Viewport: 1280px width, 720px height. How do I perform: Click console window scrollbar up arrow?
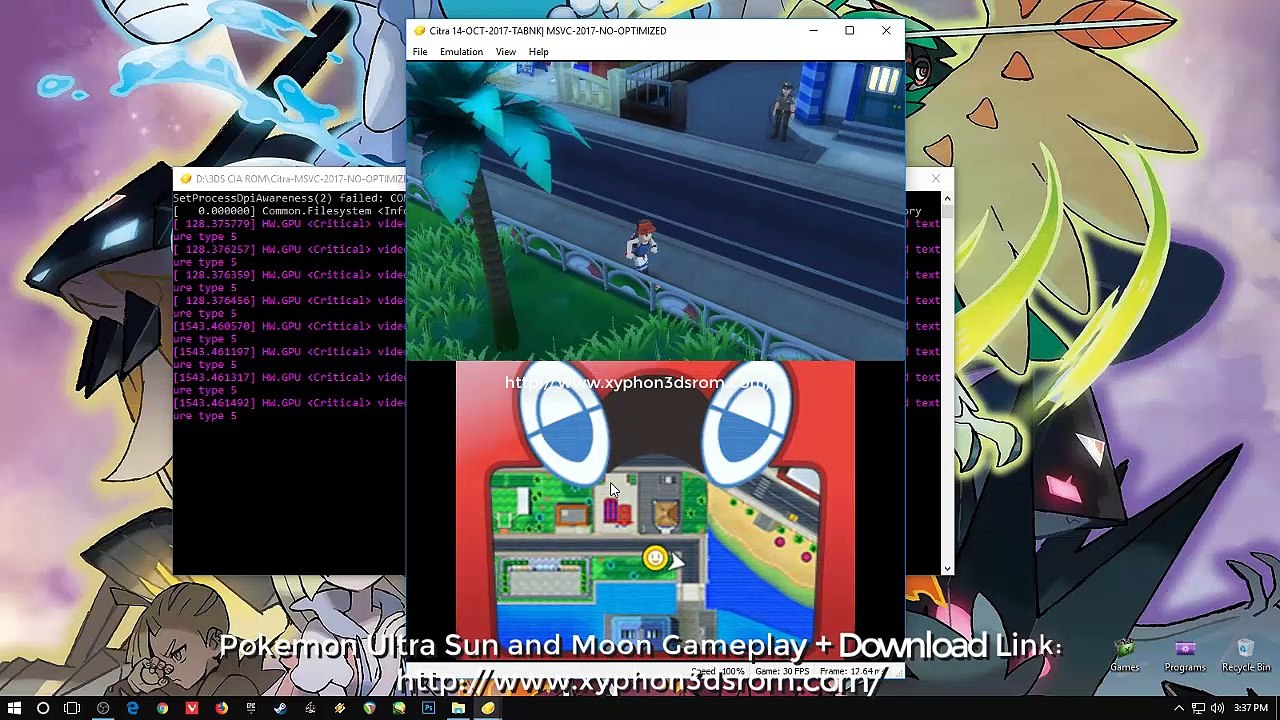(947, 198)
